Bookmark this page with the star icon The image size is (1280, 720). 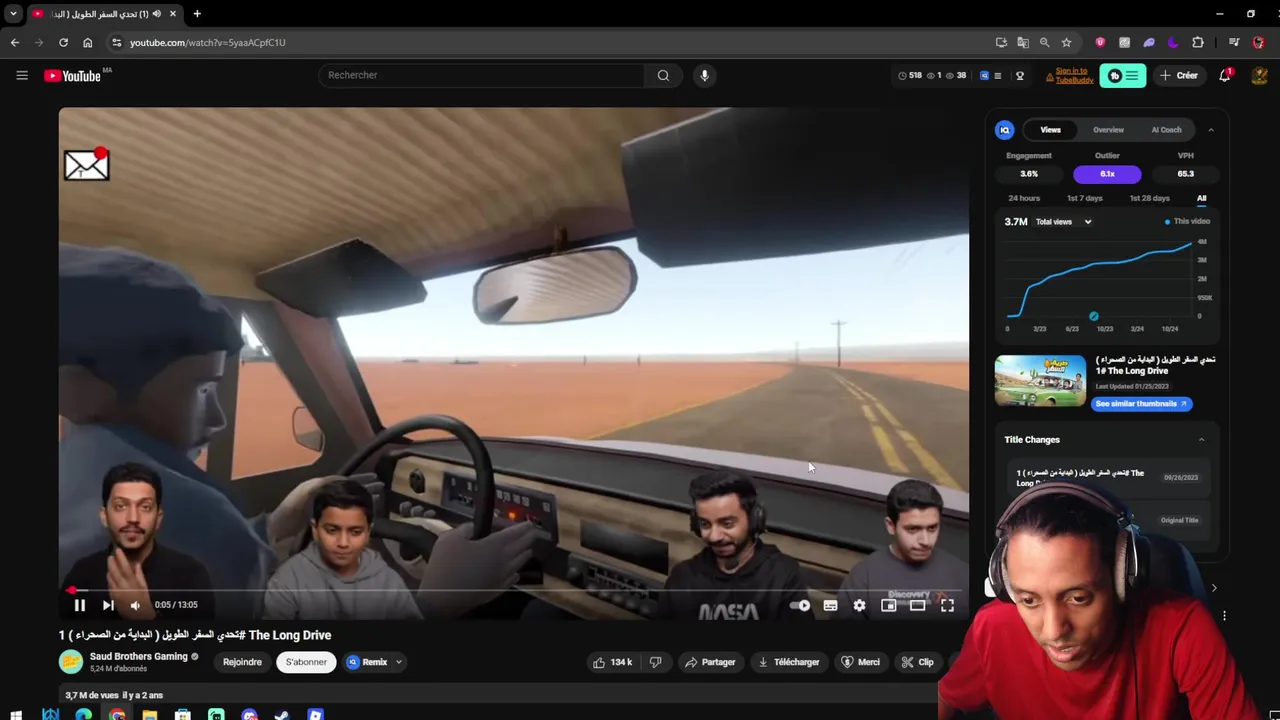[x=1066, y=42]
